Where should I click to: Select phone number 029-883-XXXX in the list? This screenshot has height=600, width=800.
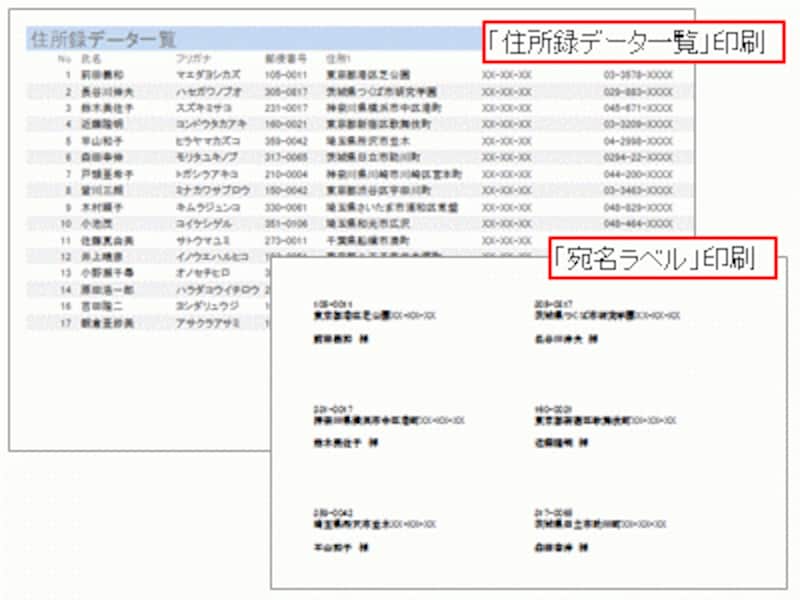638,92
